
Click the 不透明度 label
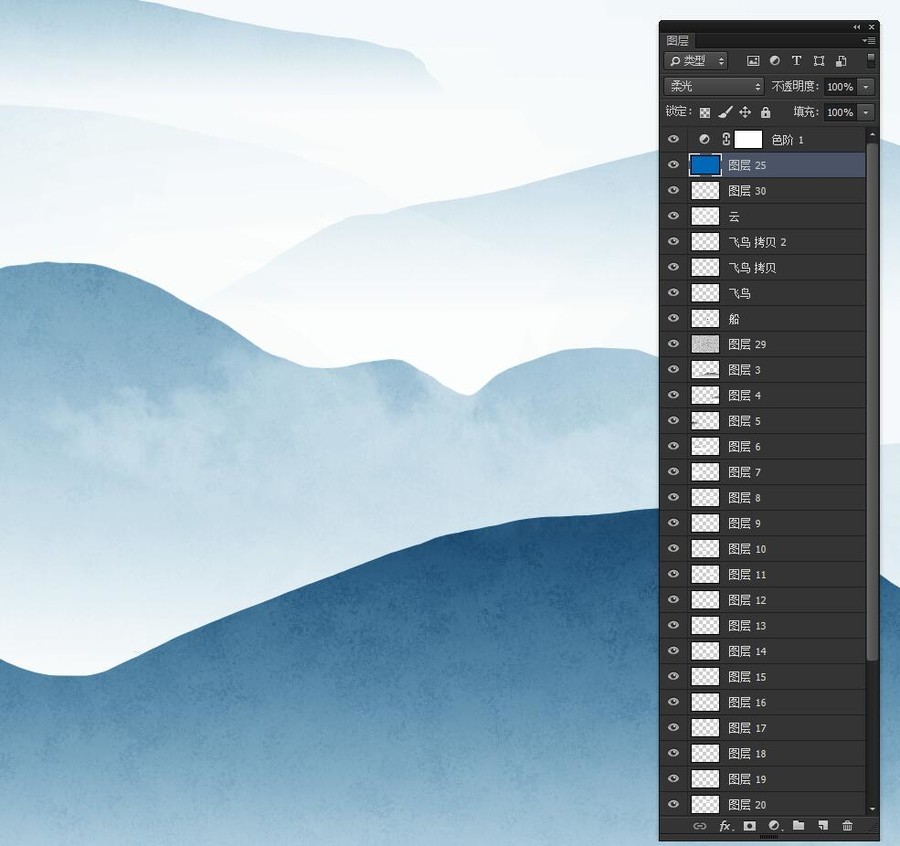pos(795,87)
